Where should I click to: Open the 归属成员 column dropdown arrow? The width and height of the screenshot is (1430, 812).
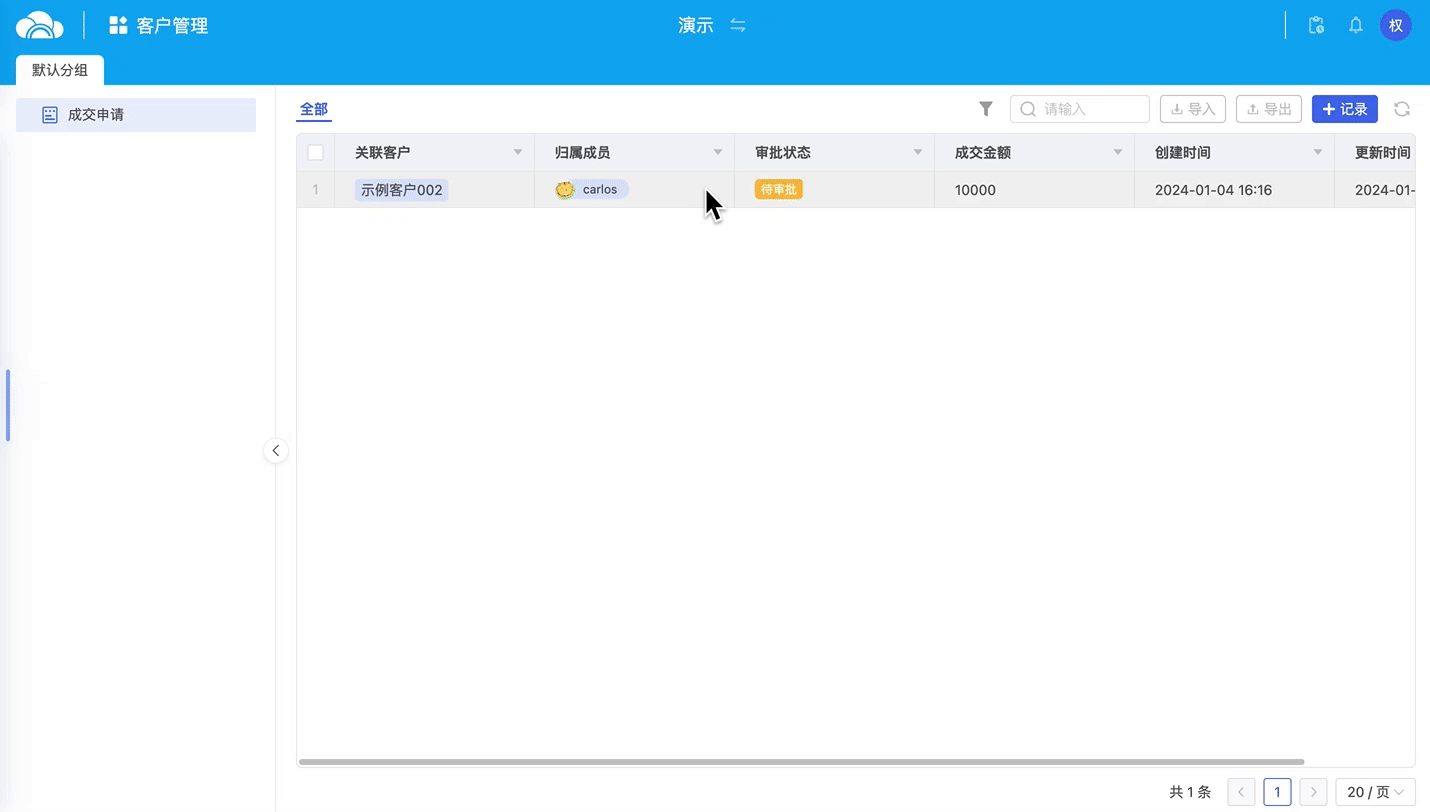tap(718, 153)
